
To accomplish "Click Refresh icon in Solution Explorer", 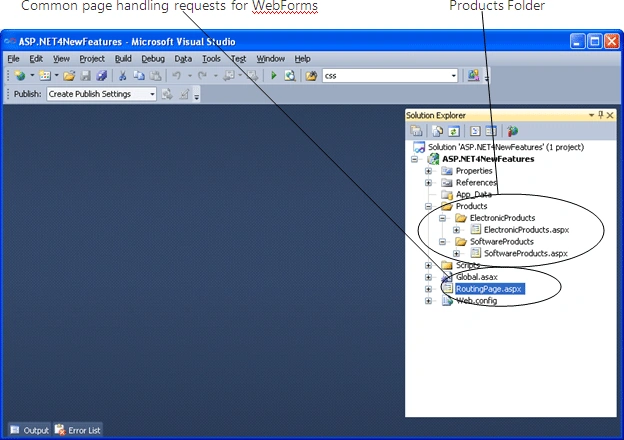I will tap(454, 131).
